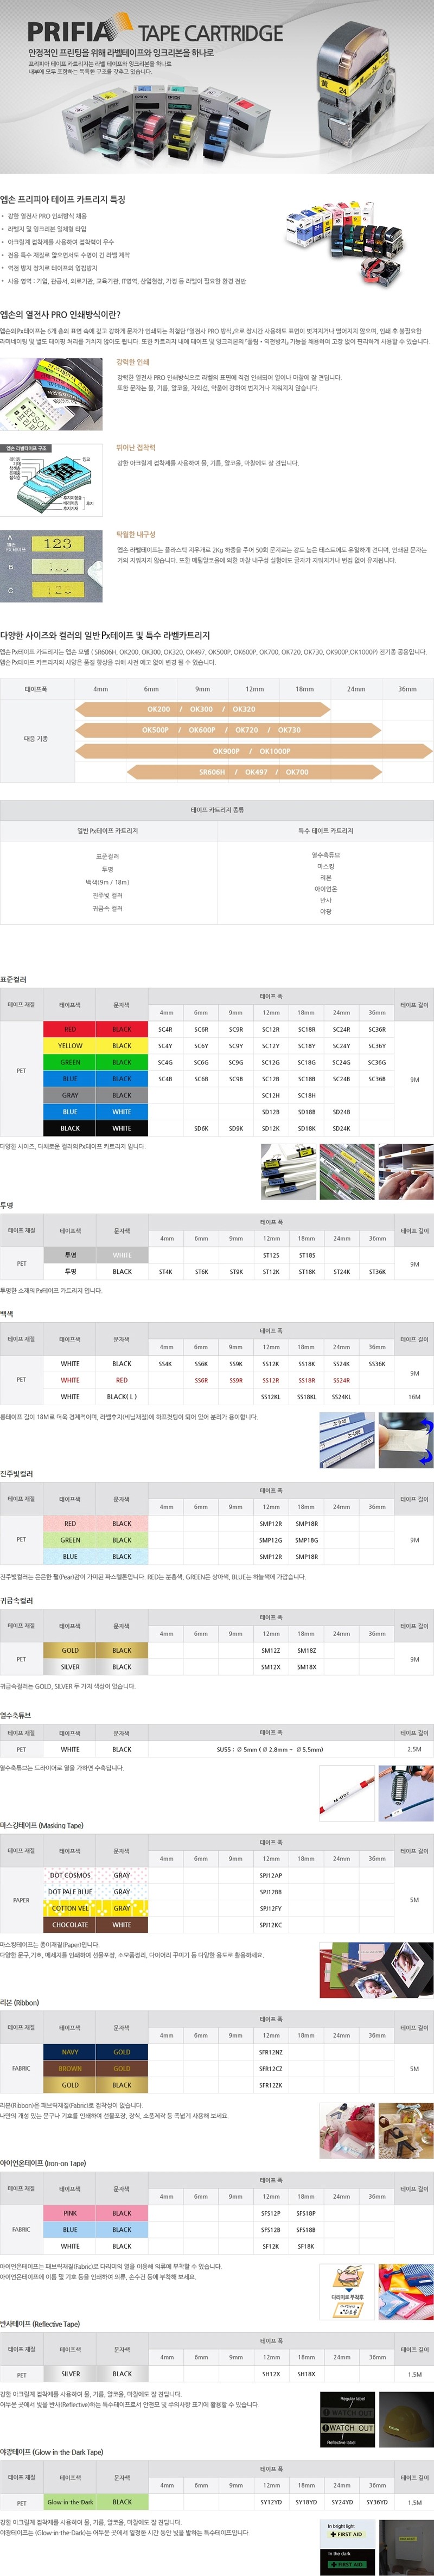Viewport: 434px width, 2576px height.
Task: Click the YELLOW tape color swatch
Action: tap(70, 1046)
